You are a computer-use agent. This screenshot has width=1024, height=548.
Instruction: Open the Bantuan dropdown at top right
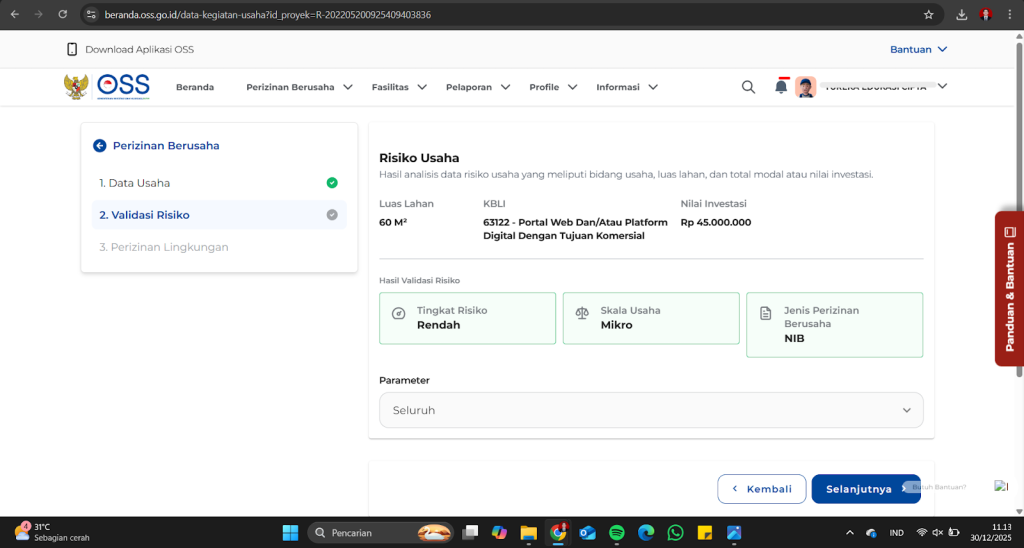pyautogui.click(x=918, y=49)
